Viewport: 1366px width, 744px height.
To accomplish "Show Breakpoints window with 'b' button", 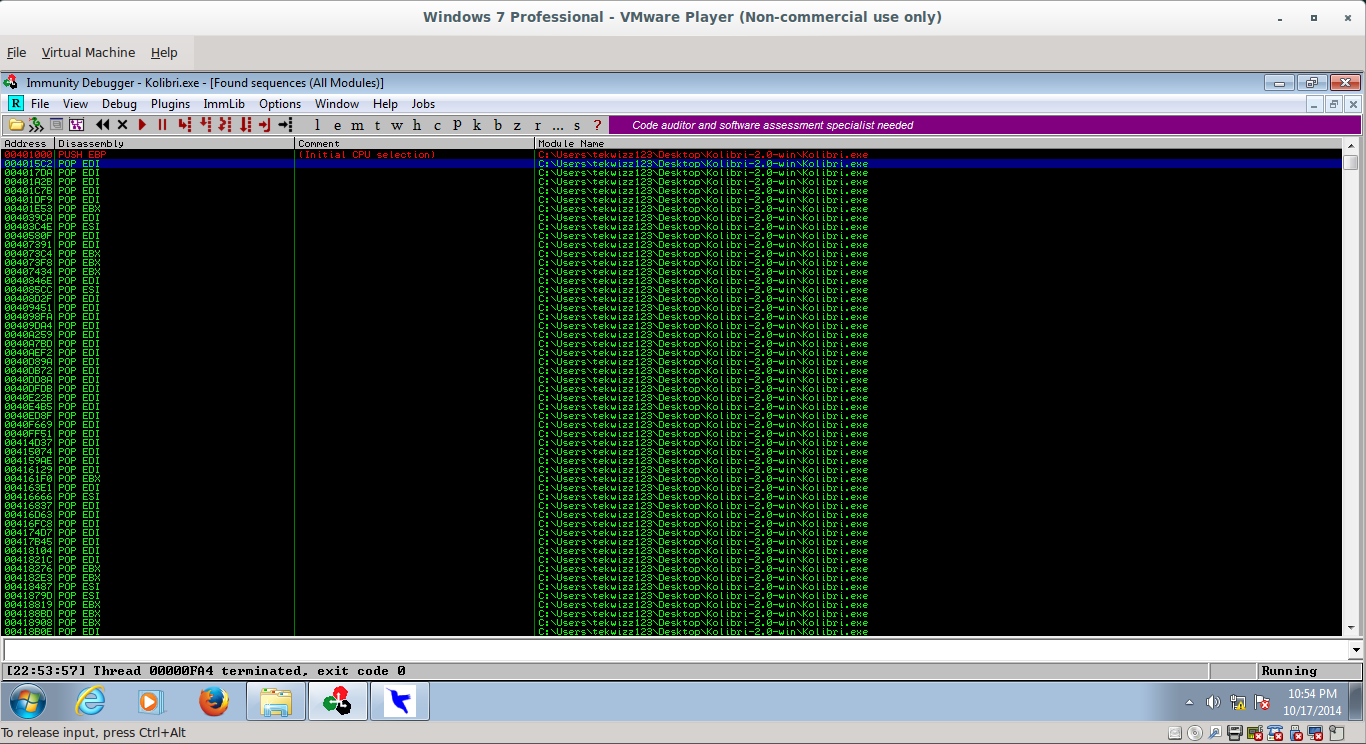I will point(497,125).
